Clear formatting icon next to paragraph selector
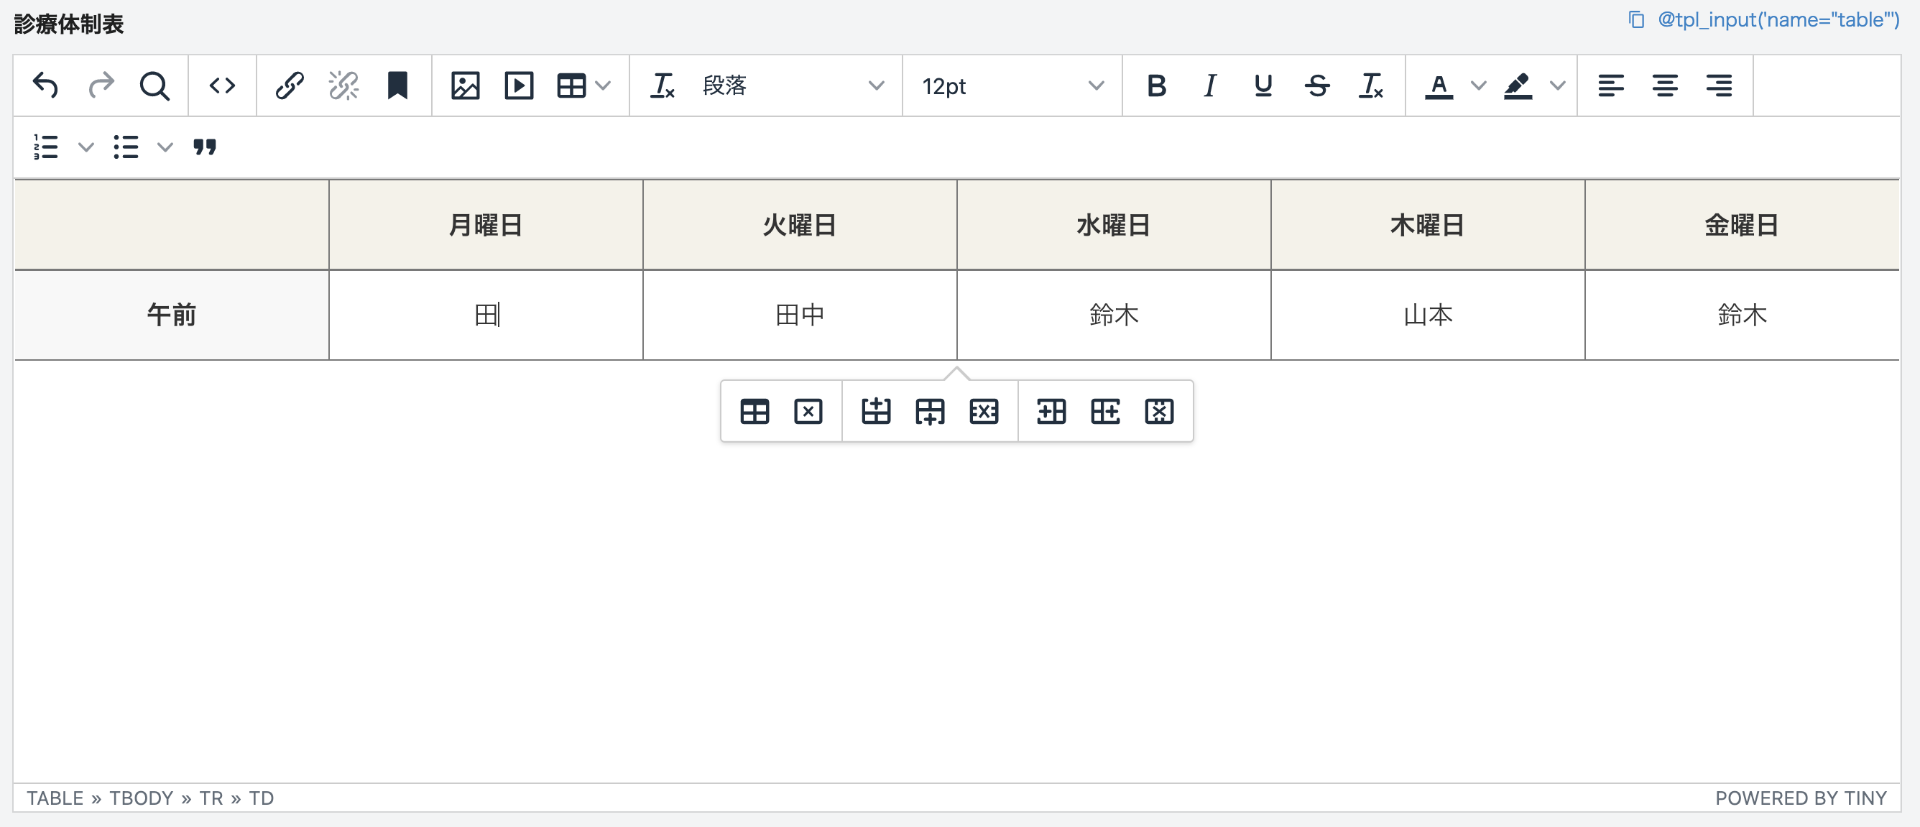The width and height of the screenshot is (1920, 827). click(662, 86)
